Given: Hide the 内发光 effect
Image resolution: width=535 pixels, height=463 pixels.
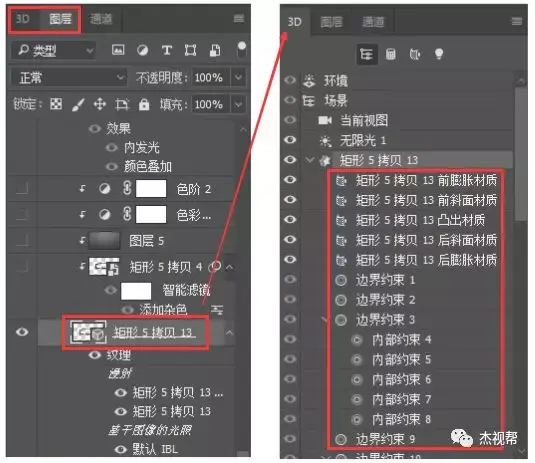Looking at the screenshot, I should point(111,148).
